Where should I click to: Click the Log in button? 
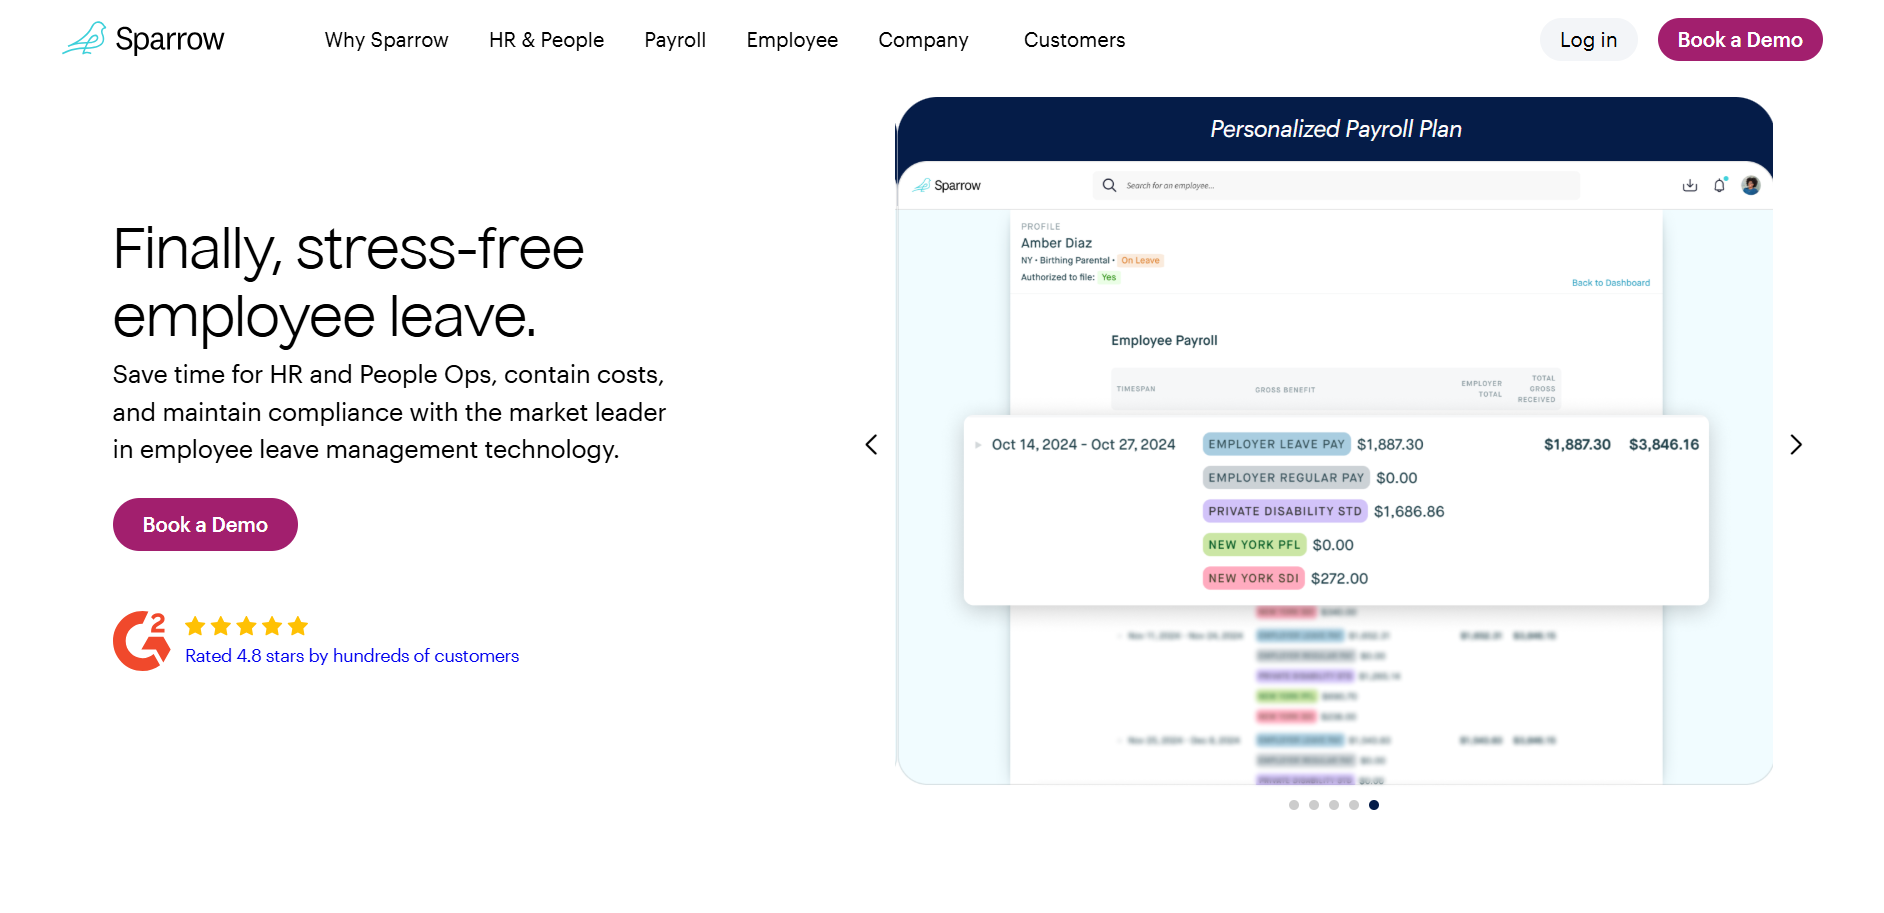[x=1588, y=40]
